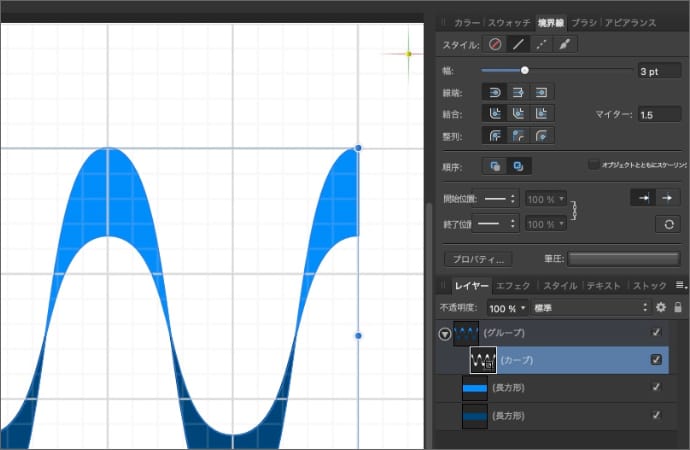Pick the first line cap option
The width and height of the screenshot is (690, 450).
point(494,92)
